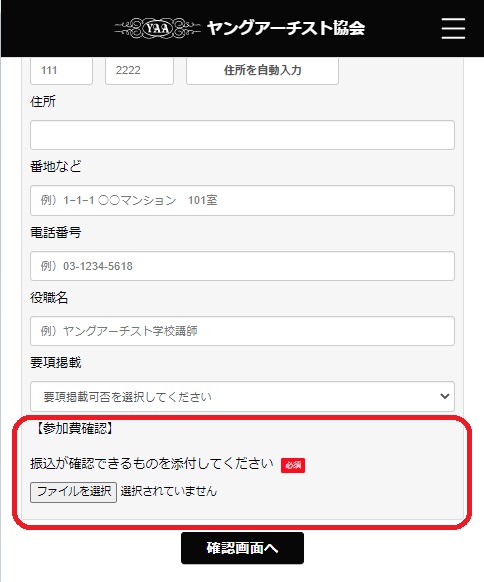Image resolution: width=484 pixels, height=582 pixels.
Task: Click the chevron arrow of 要項掲載 select
Action: [445, 396]
